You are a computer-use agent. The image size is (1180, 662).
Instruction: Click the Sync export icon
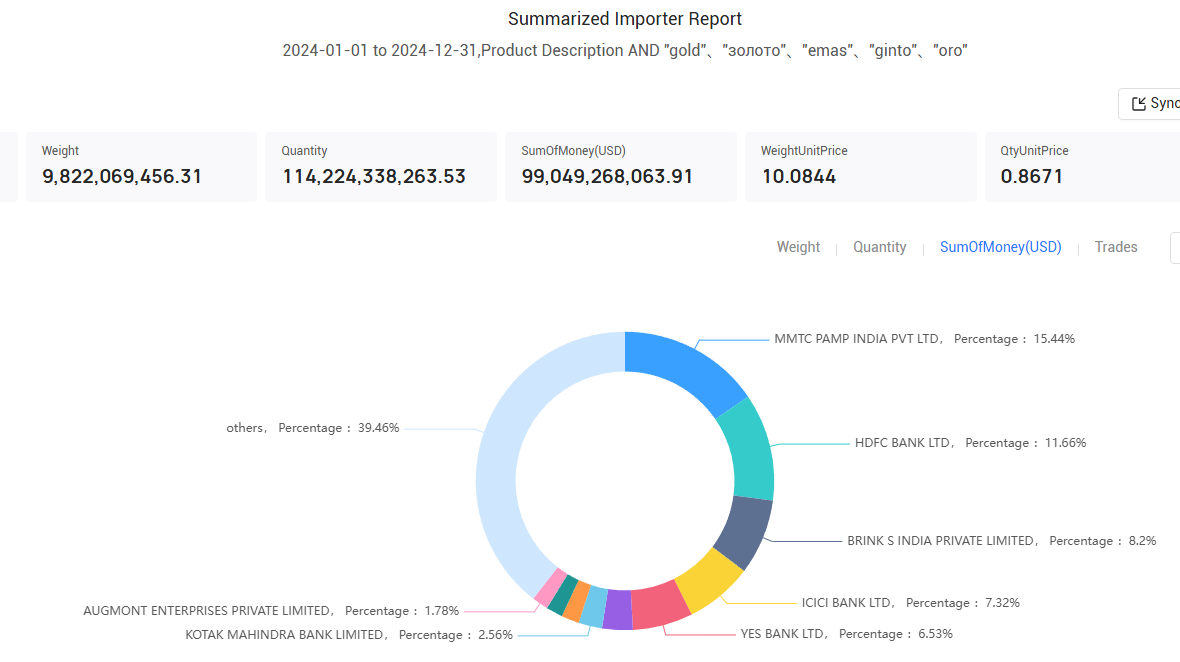click(1139, 104)
